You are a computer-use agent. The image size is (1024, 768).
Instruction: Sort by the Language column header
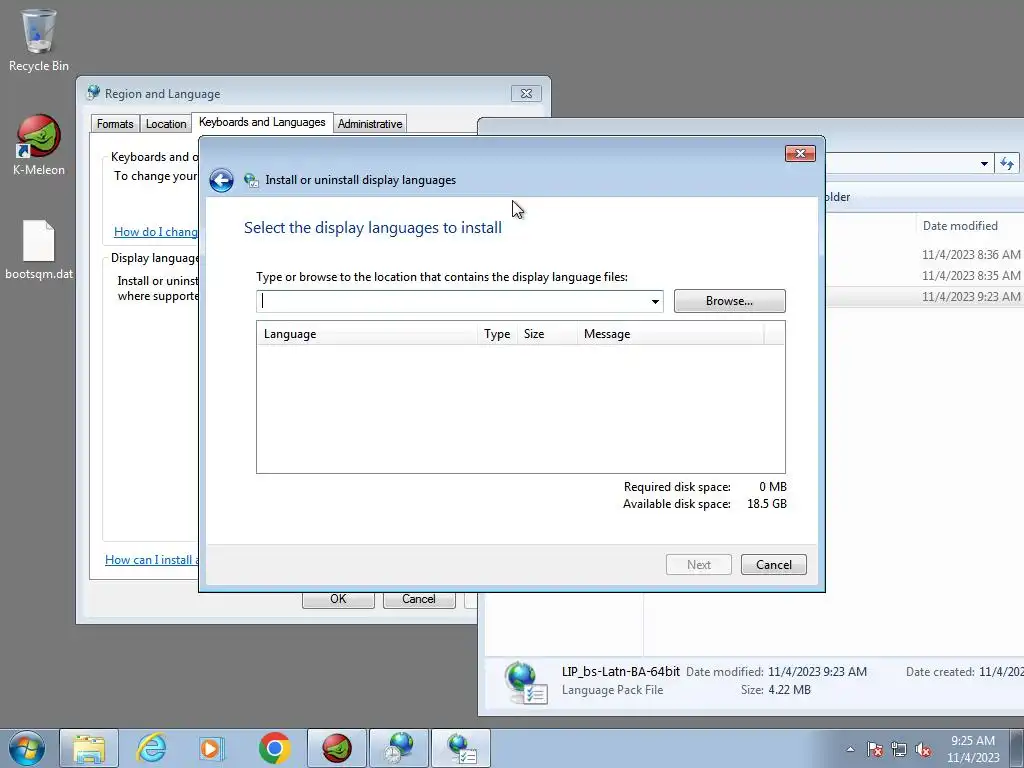pyautogui.click(x=367, y=334)
